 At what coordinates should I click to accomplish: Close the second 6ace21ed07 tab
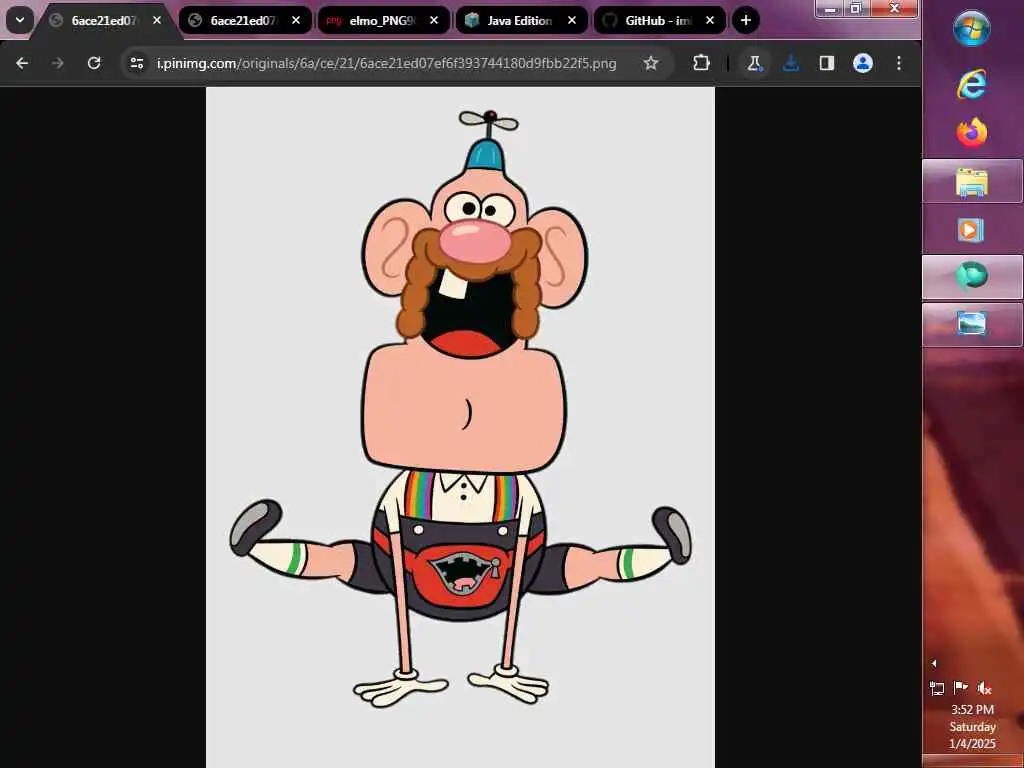coord(296,20)
